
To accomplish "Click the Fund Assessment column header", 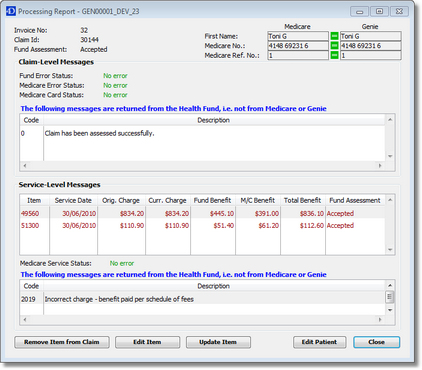I will point(355,200).
